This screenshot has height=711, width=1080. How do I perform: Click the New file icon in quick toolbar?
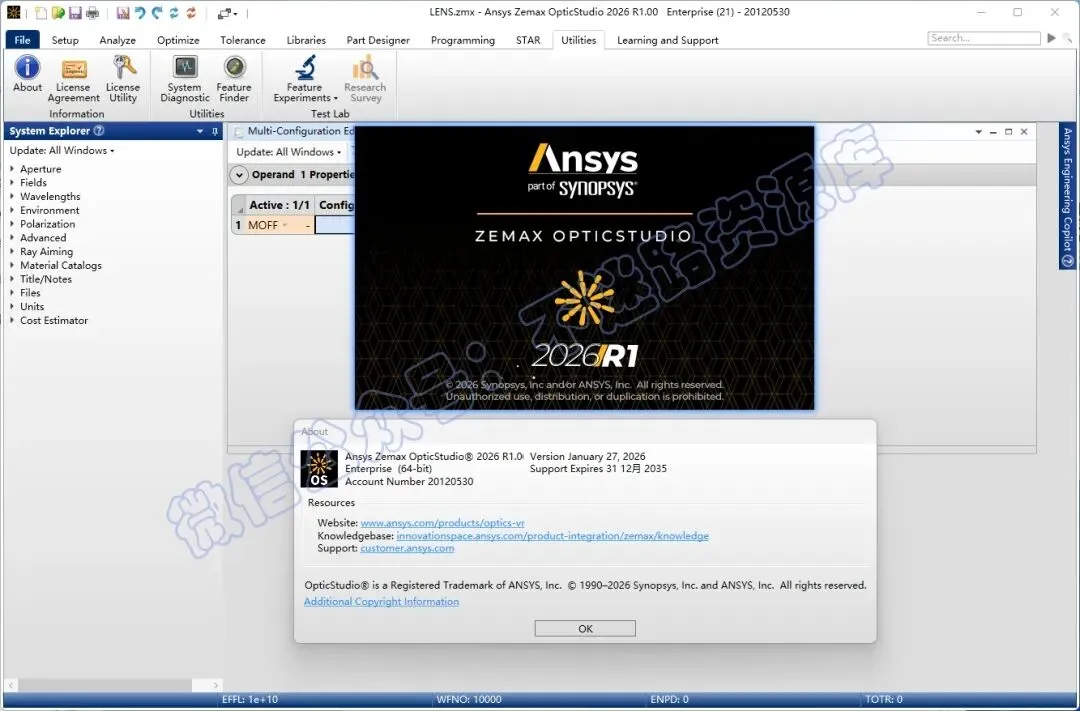[x=41, y=12]
